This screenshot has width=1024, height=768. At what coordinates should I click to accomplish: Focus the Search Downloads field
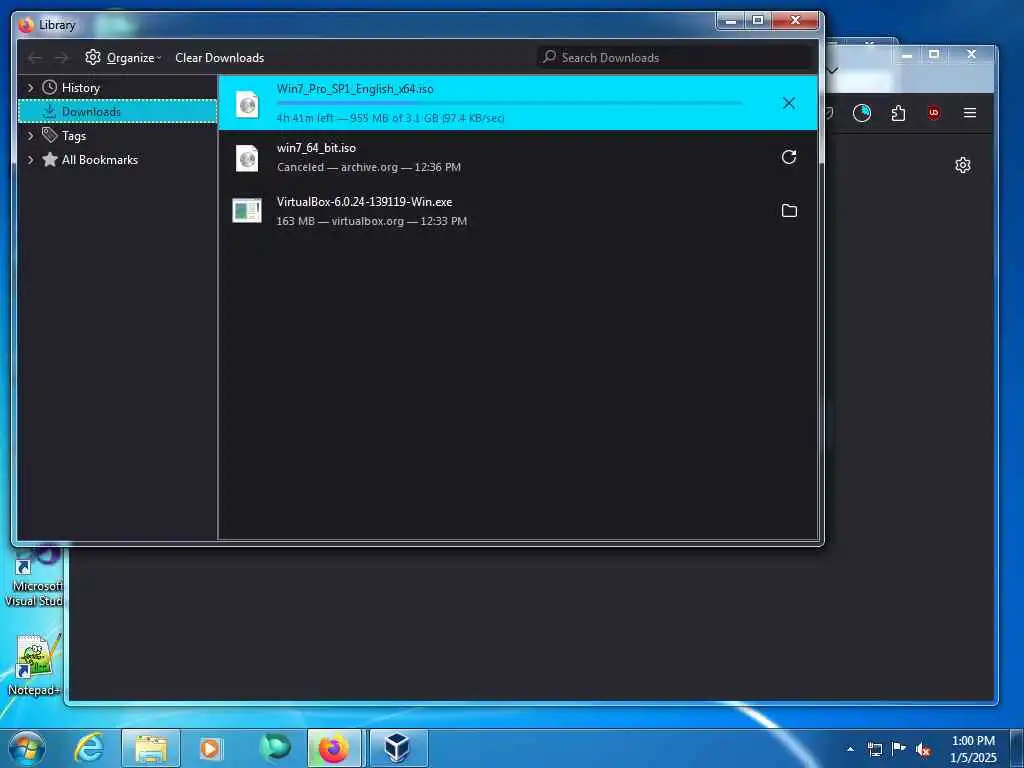click(676, 57)
